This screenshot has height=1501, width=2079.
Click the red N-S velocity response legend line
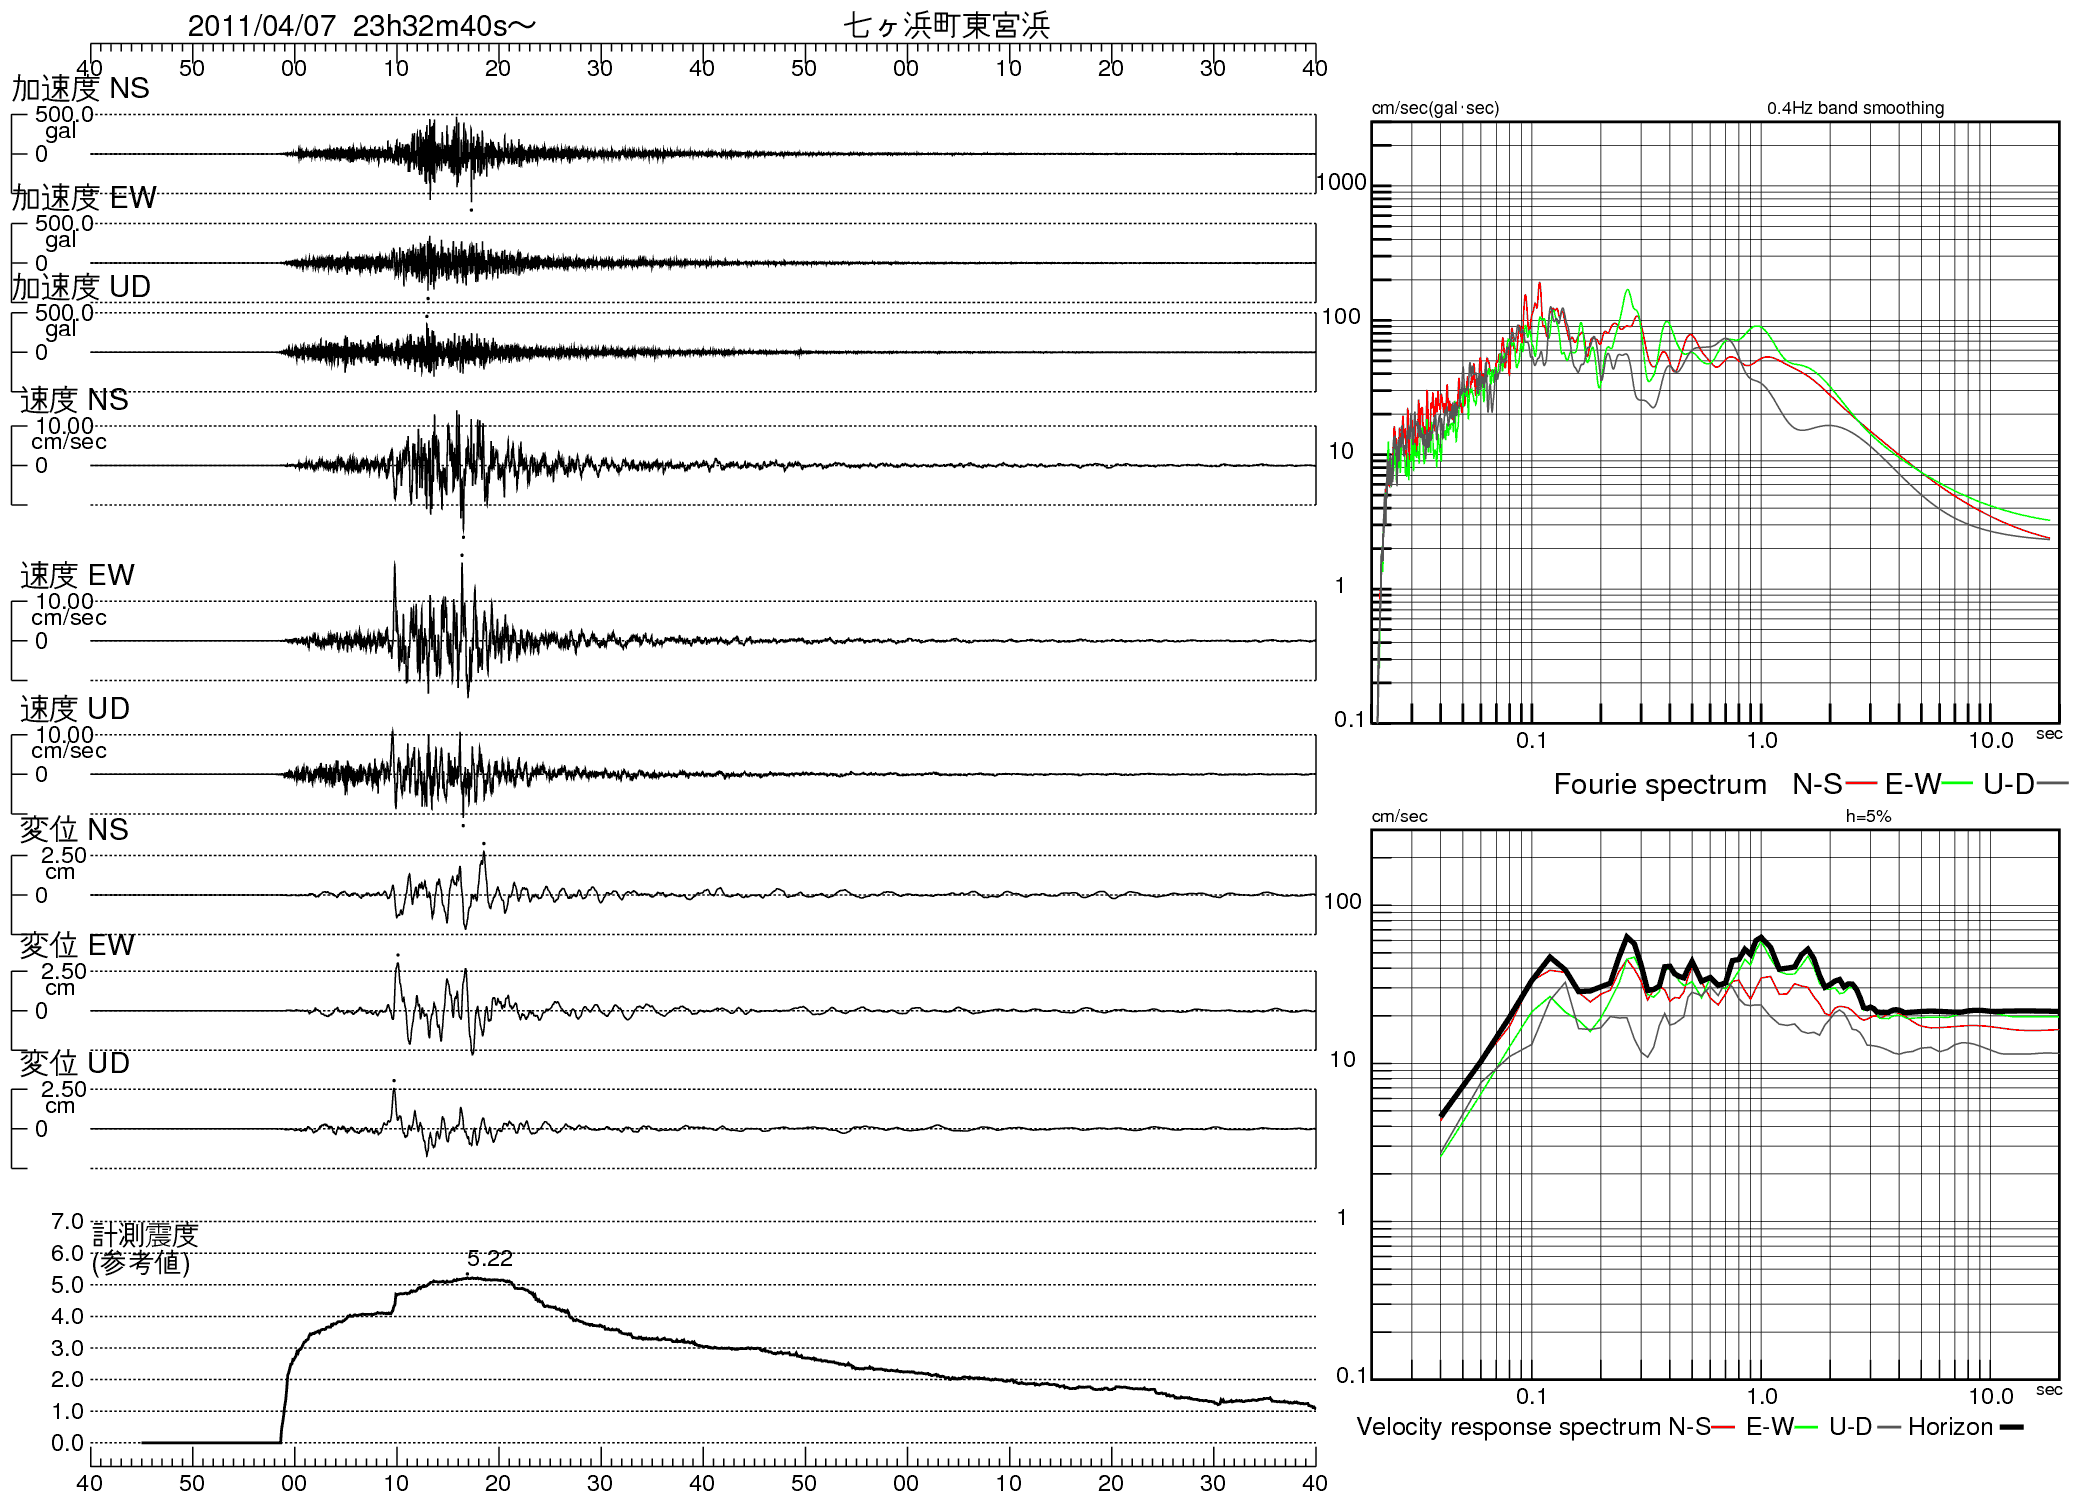tap(1723, 1427)
